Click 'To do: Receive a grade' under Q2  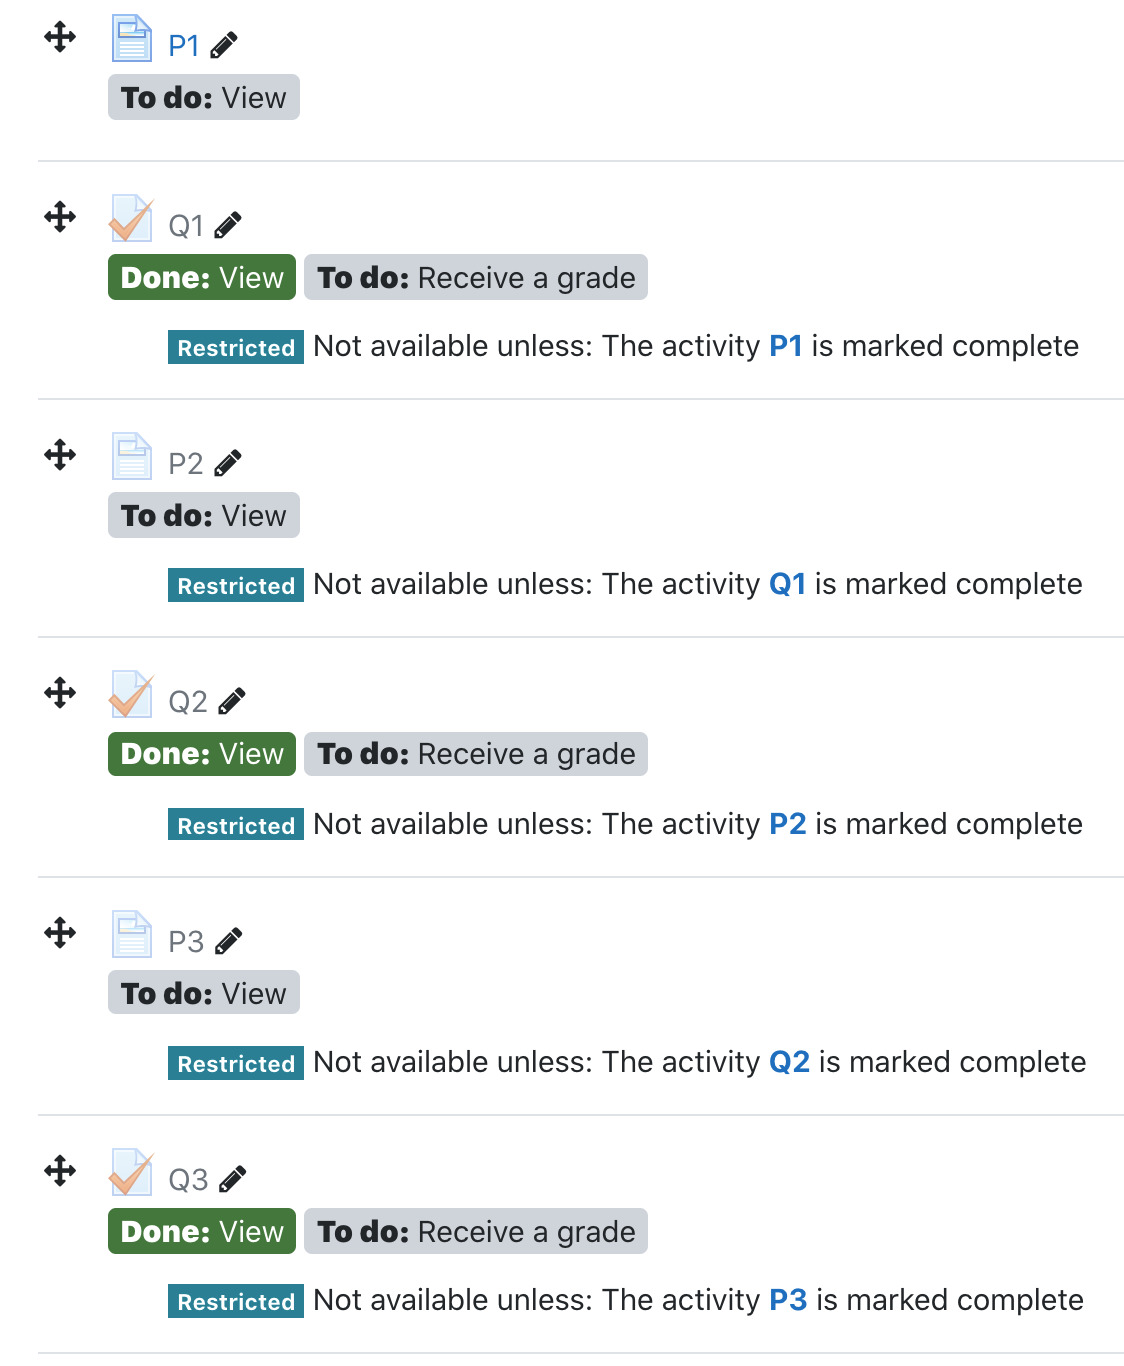[476, 753]
